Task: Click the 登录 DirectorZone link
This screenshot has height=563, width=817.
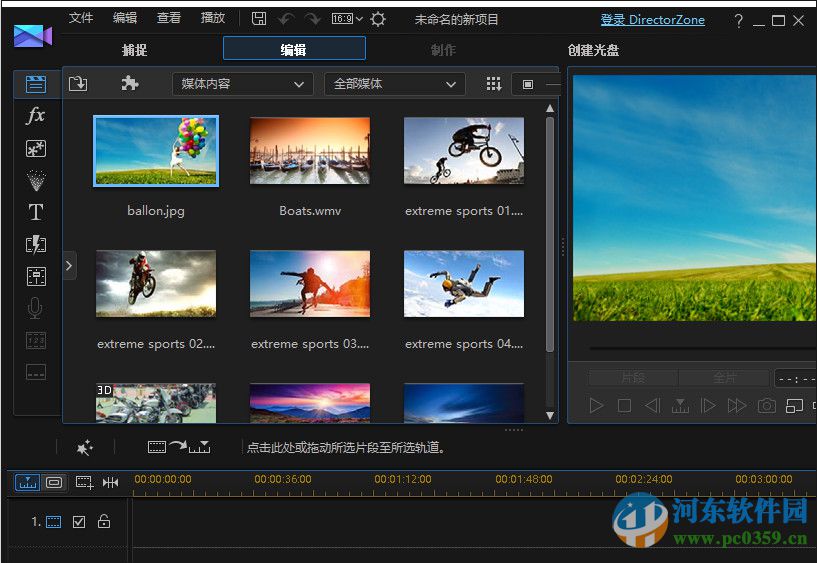Action: tap(652, 20)
